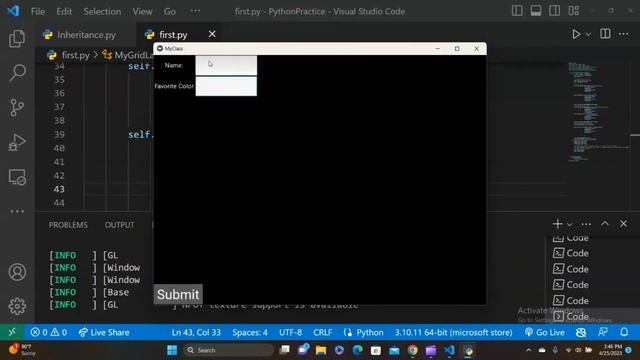Change indentation via Spaces: 4

[x=250, y=332]
